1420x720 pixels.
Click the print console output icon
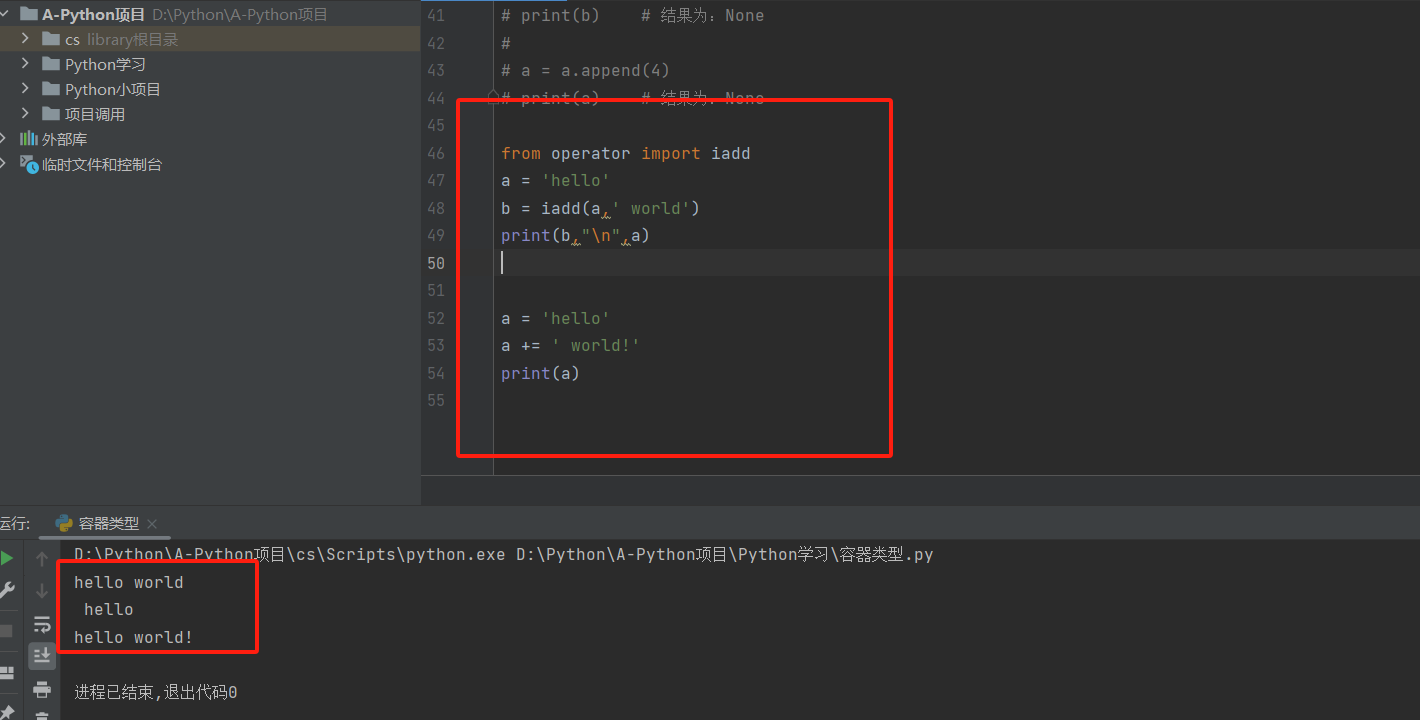click(42, 689)
